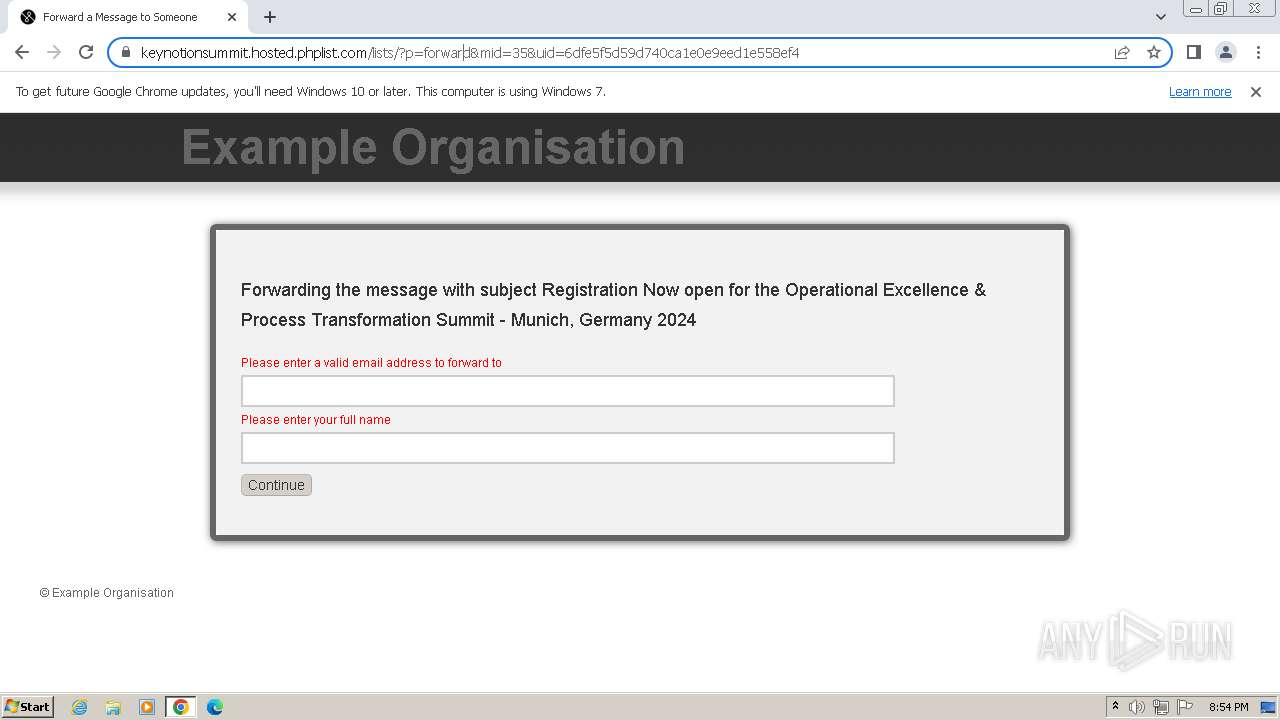Screen dimensions: 1280x720
Task: Minimize the Chrome window
Action: 1196,9
